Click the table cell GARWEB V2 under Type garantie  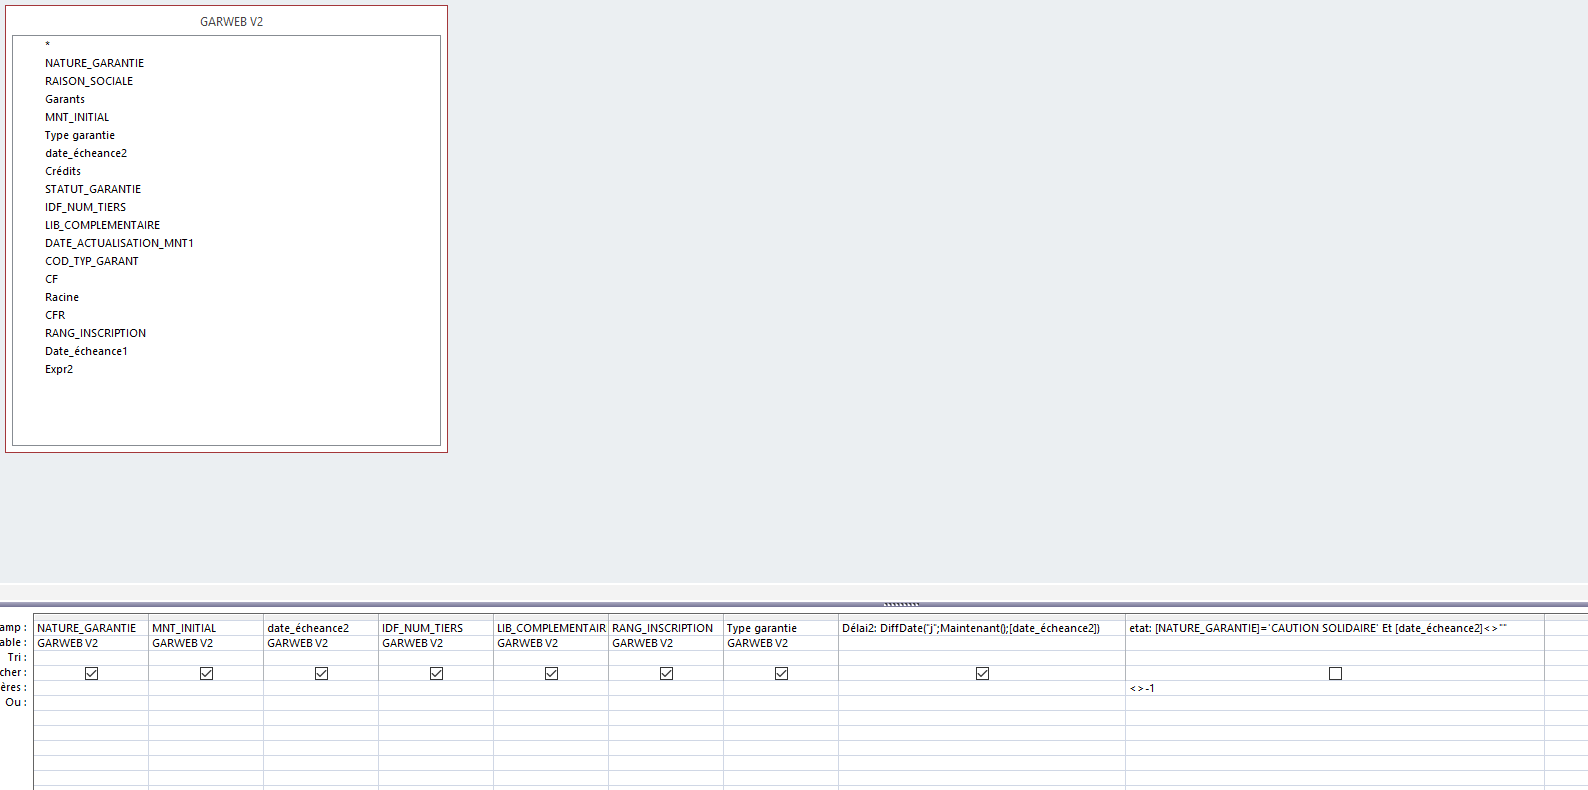pyautogui.click(x=781, y=643)
